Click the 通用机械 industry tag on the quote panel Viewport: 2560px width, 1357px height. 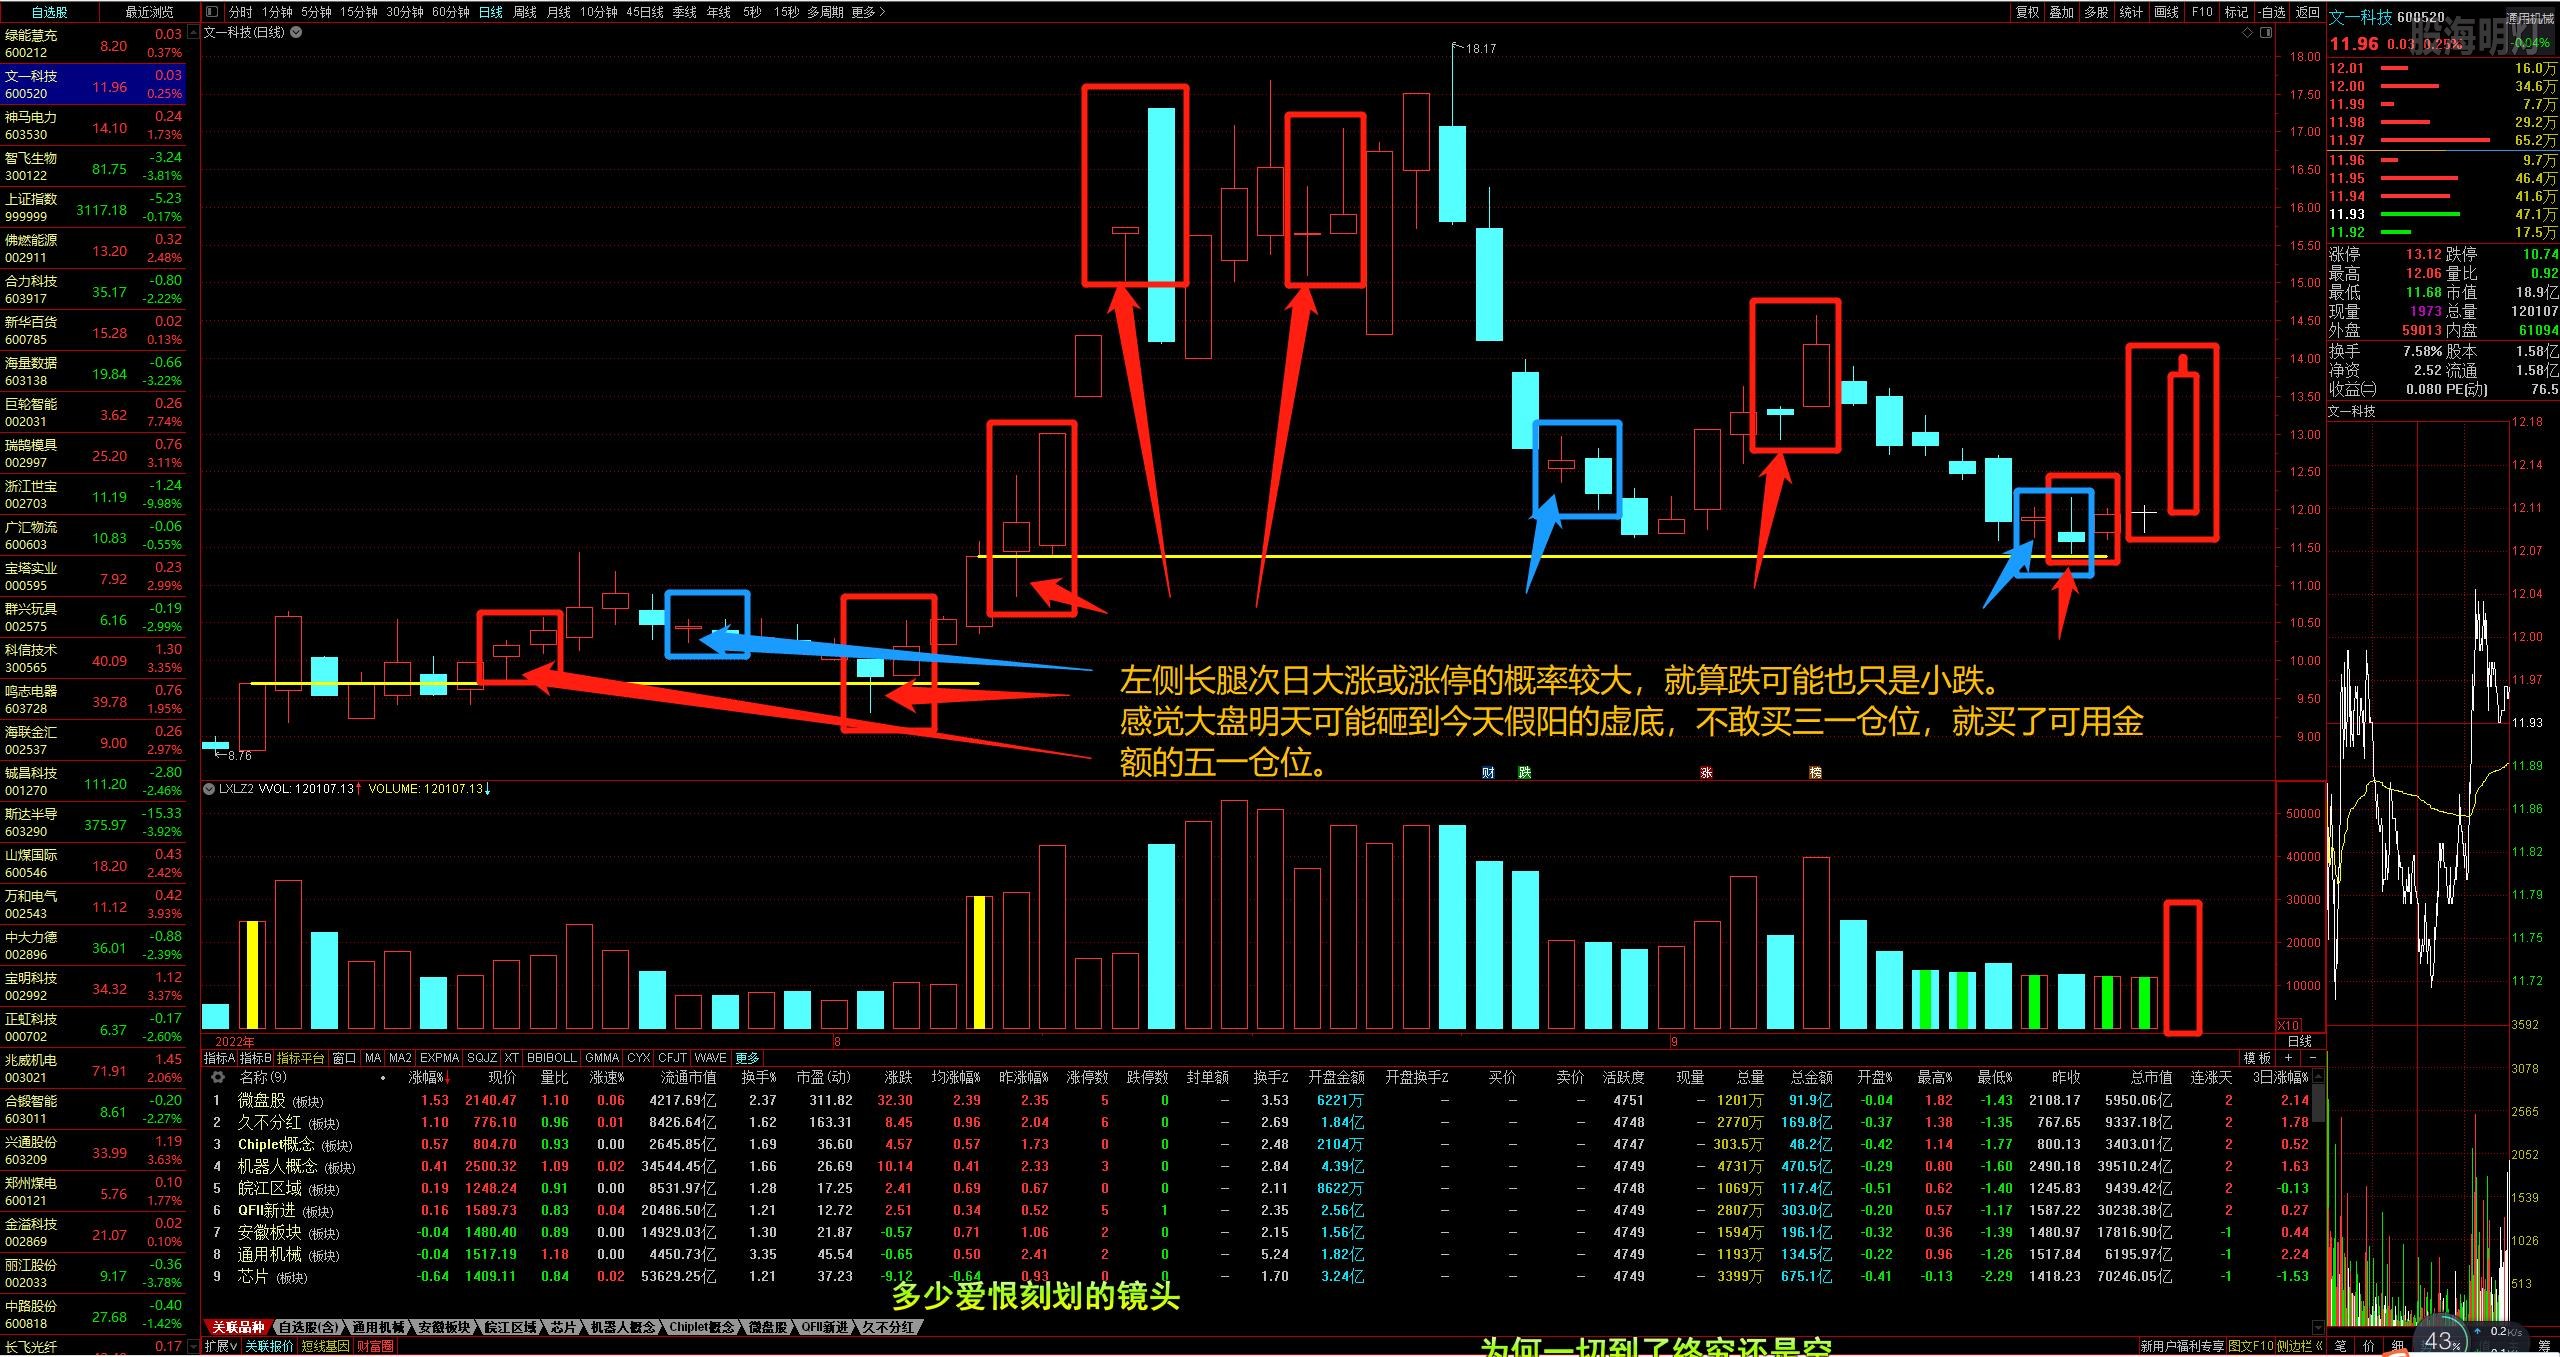(2530, 18)
